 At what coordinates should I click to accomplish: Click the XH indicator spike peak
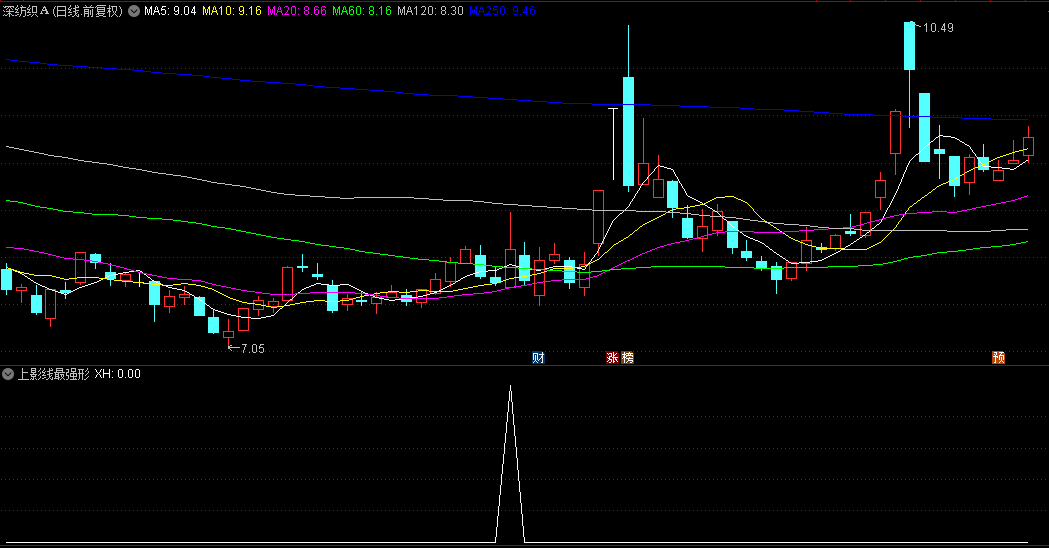coord(510,387)
